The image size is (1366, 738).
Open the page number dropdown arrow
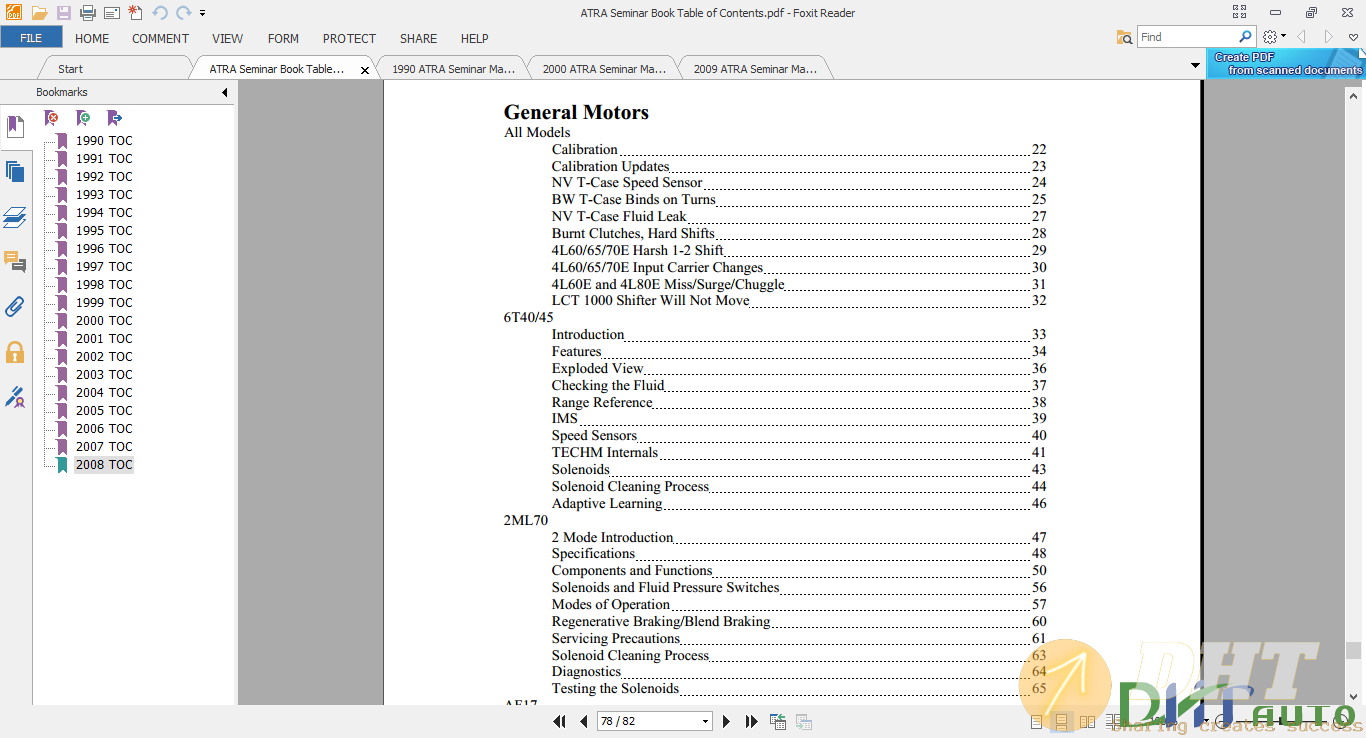coord(705,721)
